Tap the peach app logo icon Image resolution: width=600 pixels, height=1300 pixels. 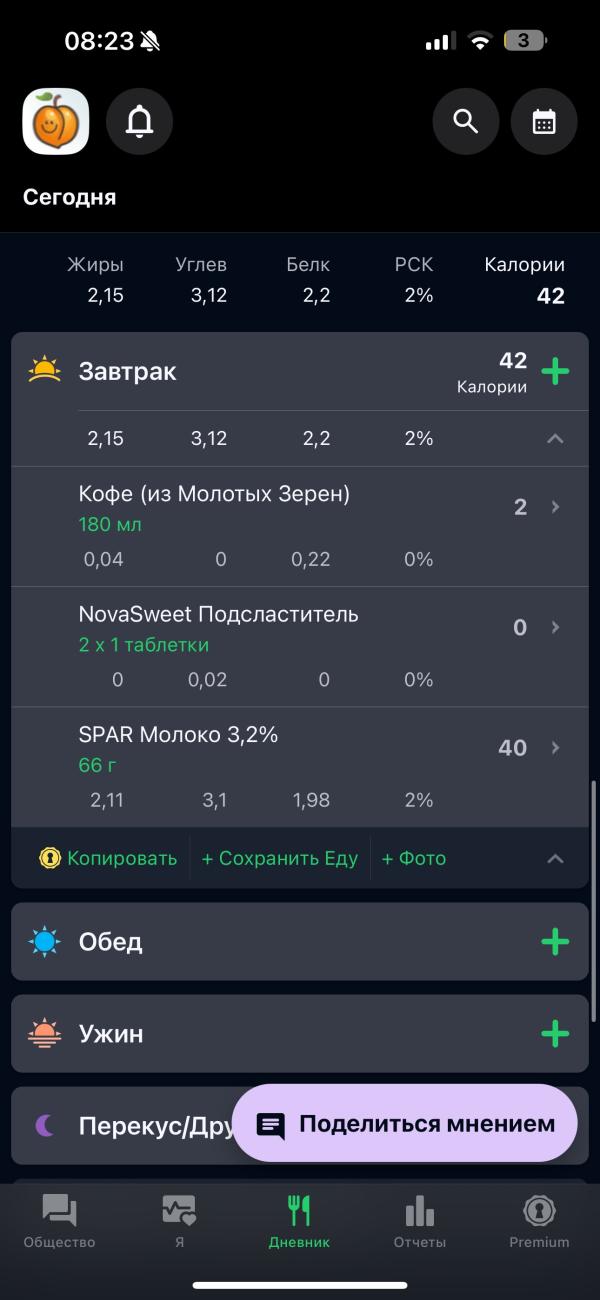coord(56,121)
